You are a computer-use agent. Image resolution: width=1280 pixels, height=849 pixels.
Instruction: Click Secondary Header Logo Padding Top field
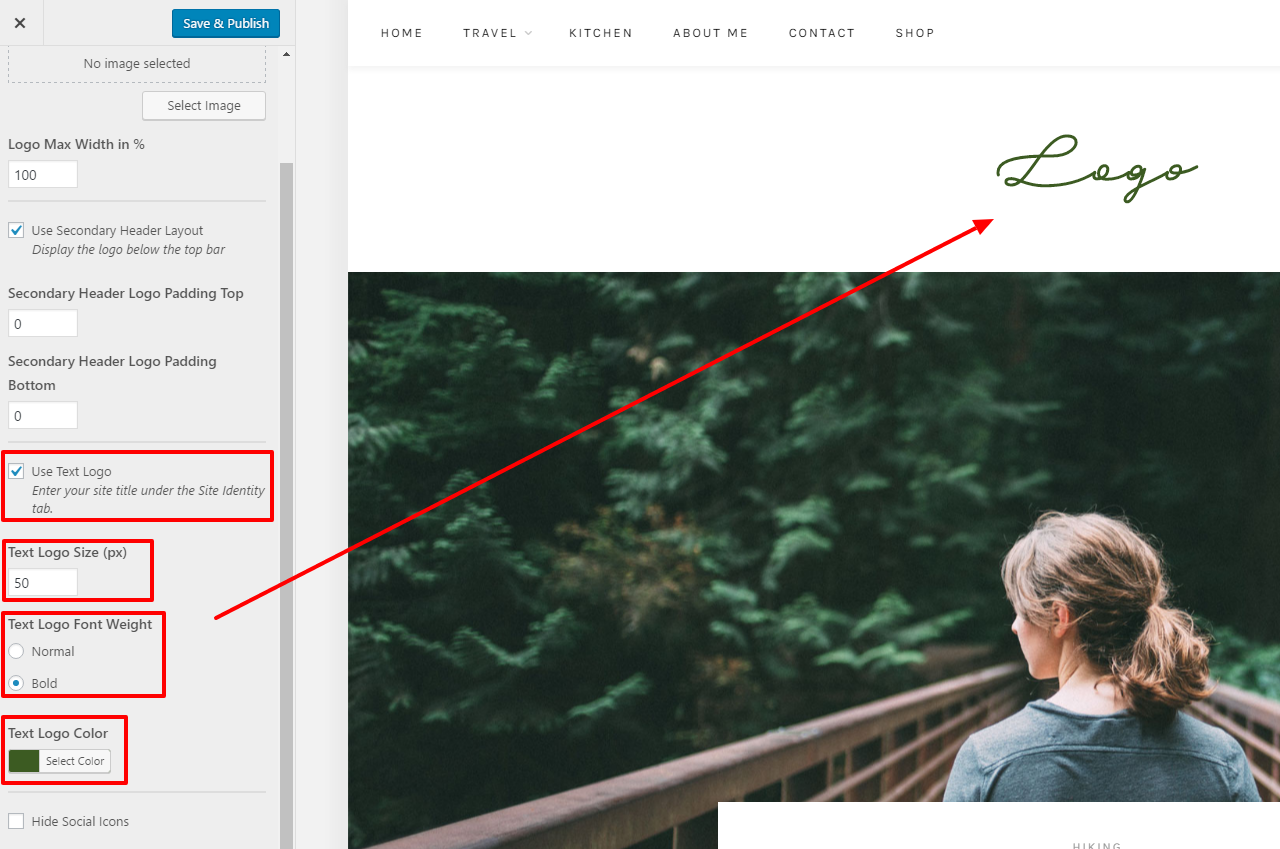click(x=43, y=324)
